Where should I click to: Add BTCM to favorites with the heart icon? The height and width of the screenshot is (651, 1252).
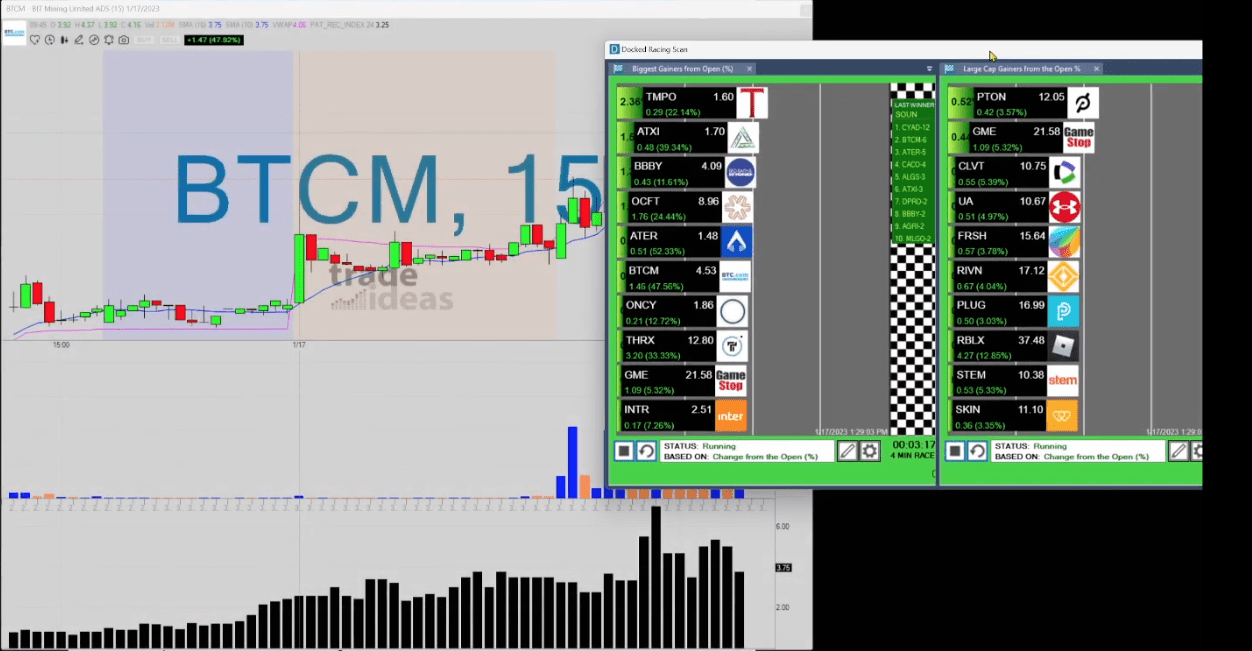point(35,40)
